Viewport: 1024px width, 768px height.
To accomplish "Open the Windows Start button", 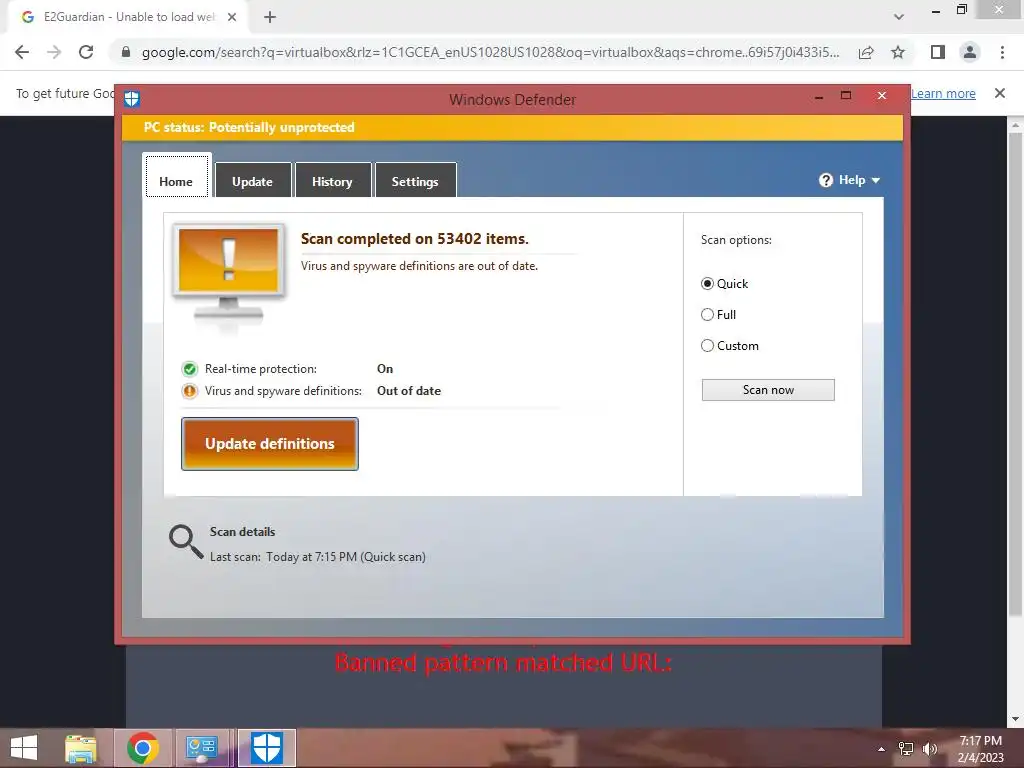I will [24, 748].
